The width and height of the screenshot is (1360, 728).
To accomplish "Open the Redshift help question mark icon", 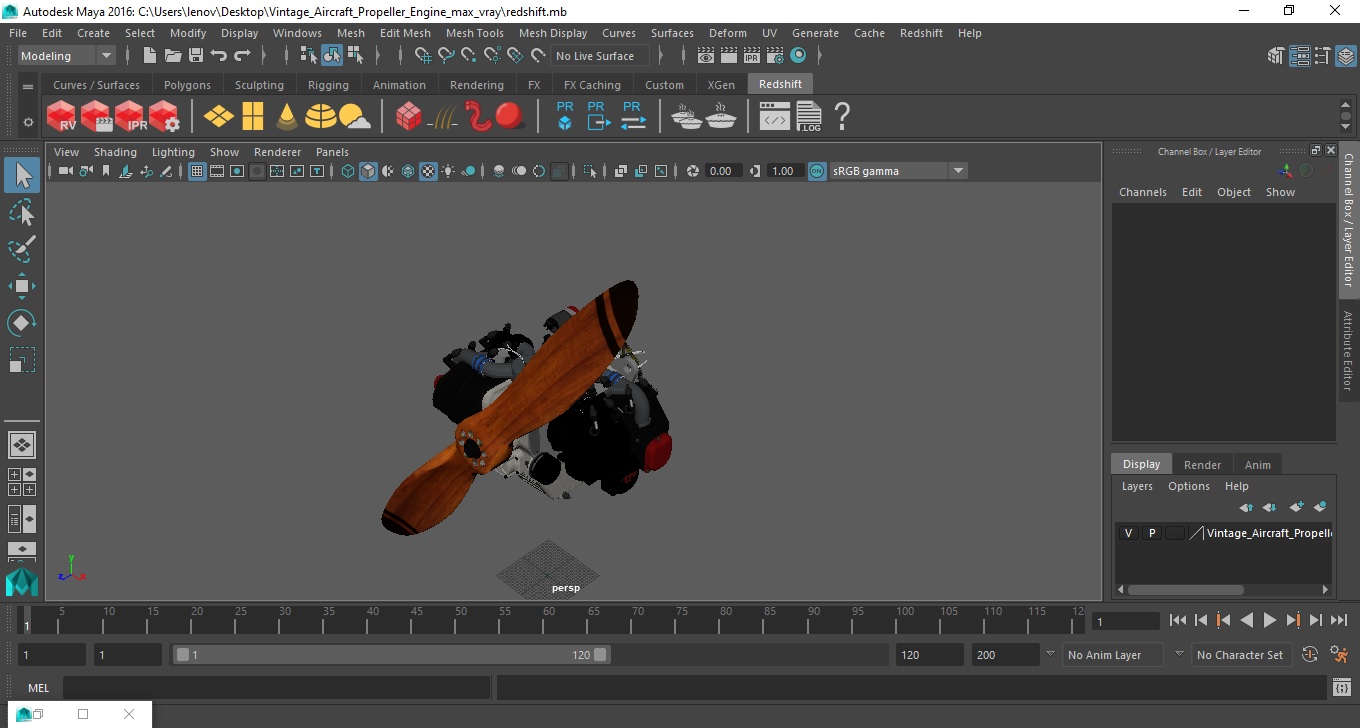I will [x=842, y=117].
